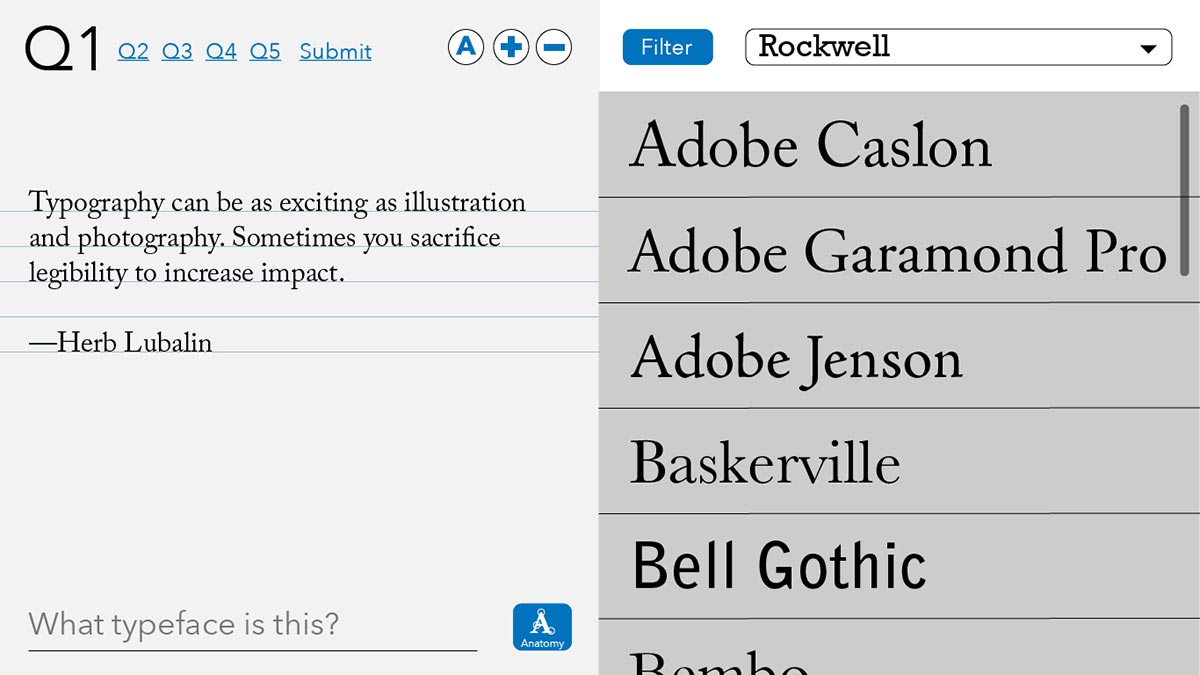Increase text size with plus icon
The image size is (1200, 675).
(x=510, y=47)
